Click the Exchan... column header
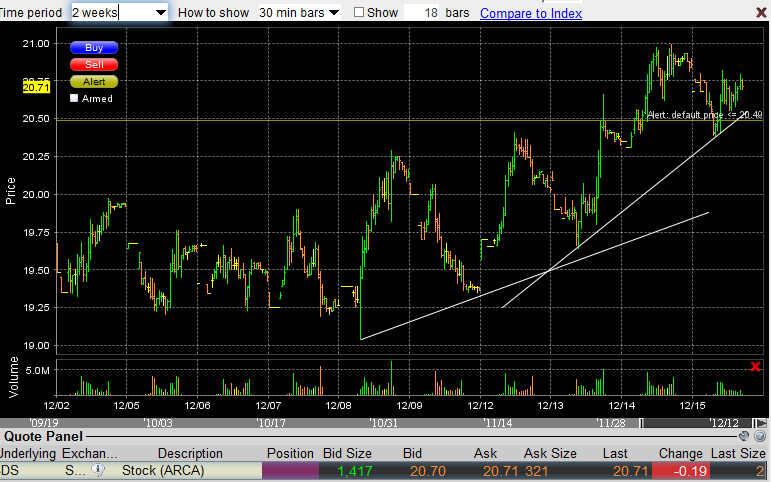This screenshot has height=482, width=771. [x=90, y=453]
